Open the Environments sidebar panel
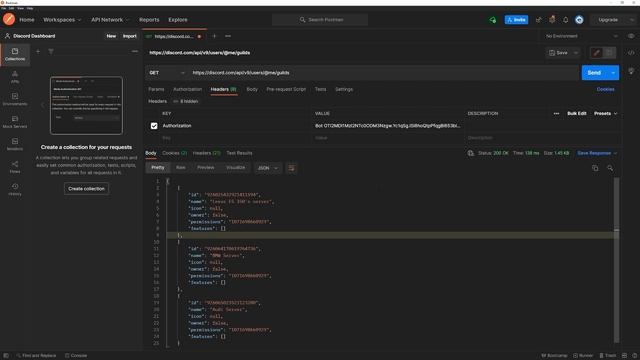 pos(15,99)
